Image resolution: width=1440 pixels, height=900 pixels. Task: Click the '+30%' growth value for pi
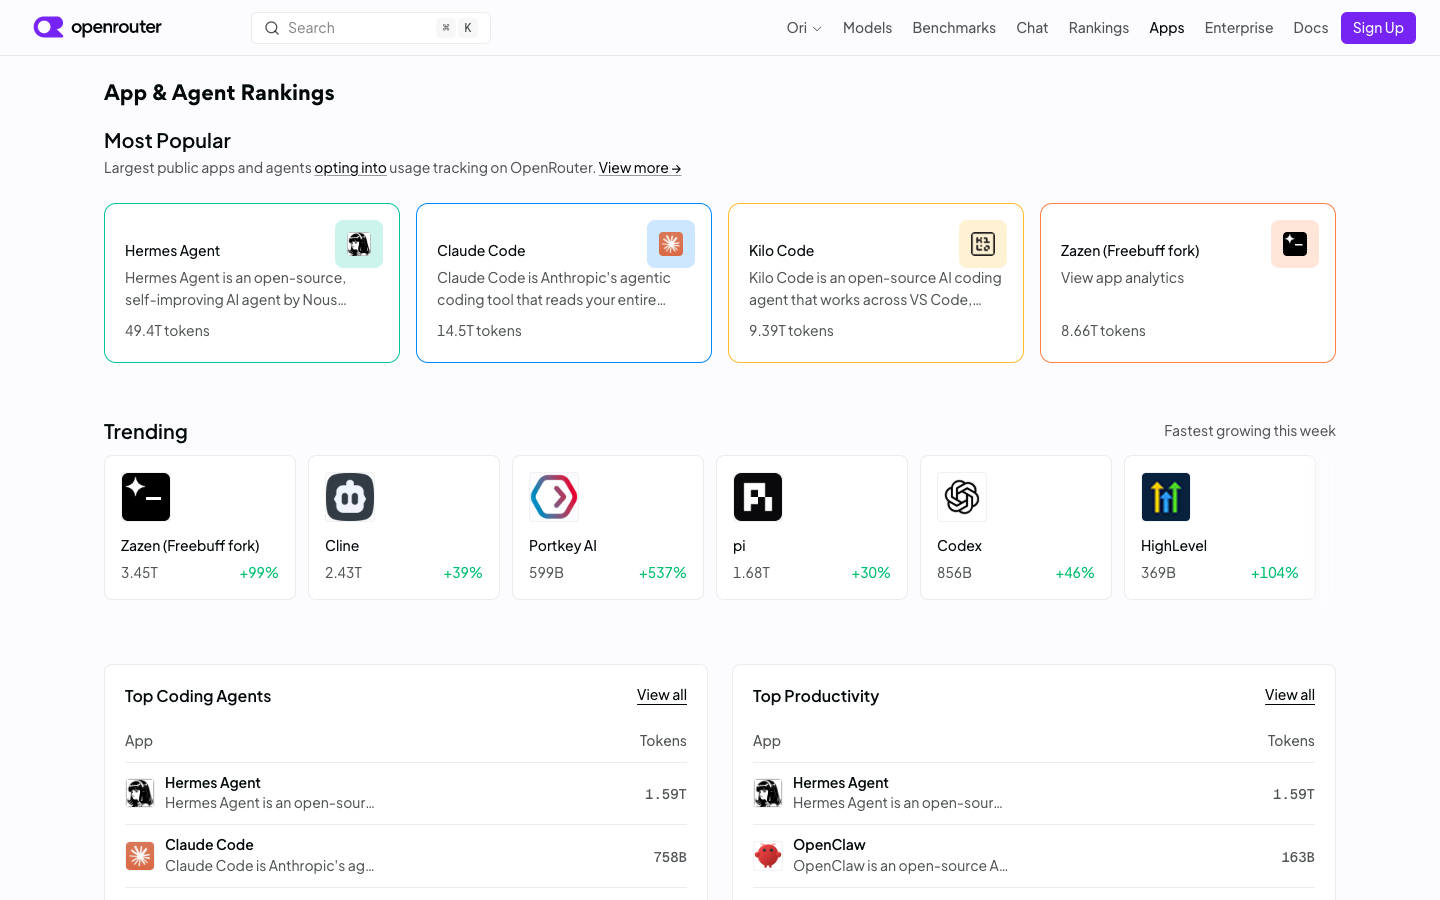(x=871, y=573)
